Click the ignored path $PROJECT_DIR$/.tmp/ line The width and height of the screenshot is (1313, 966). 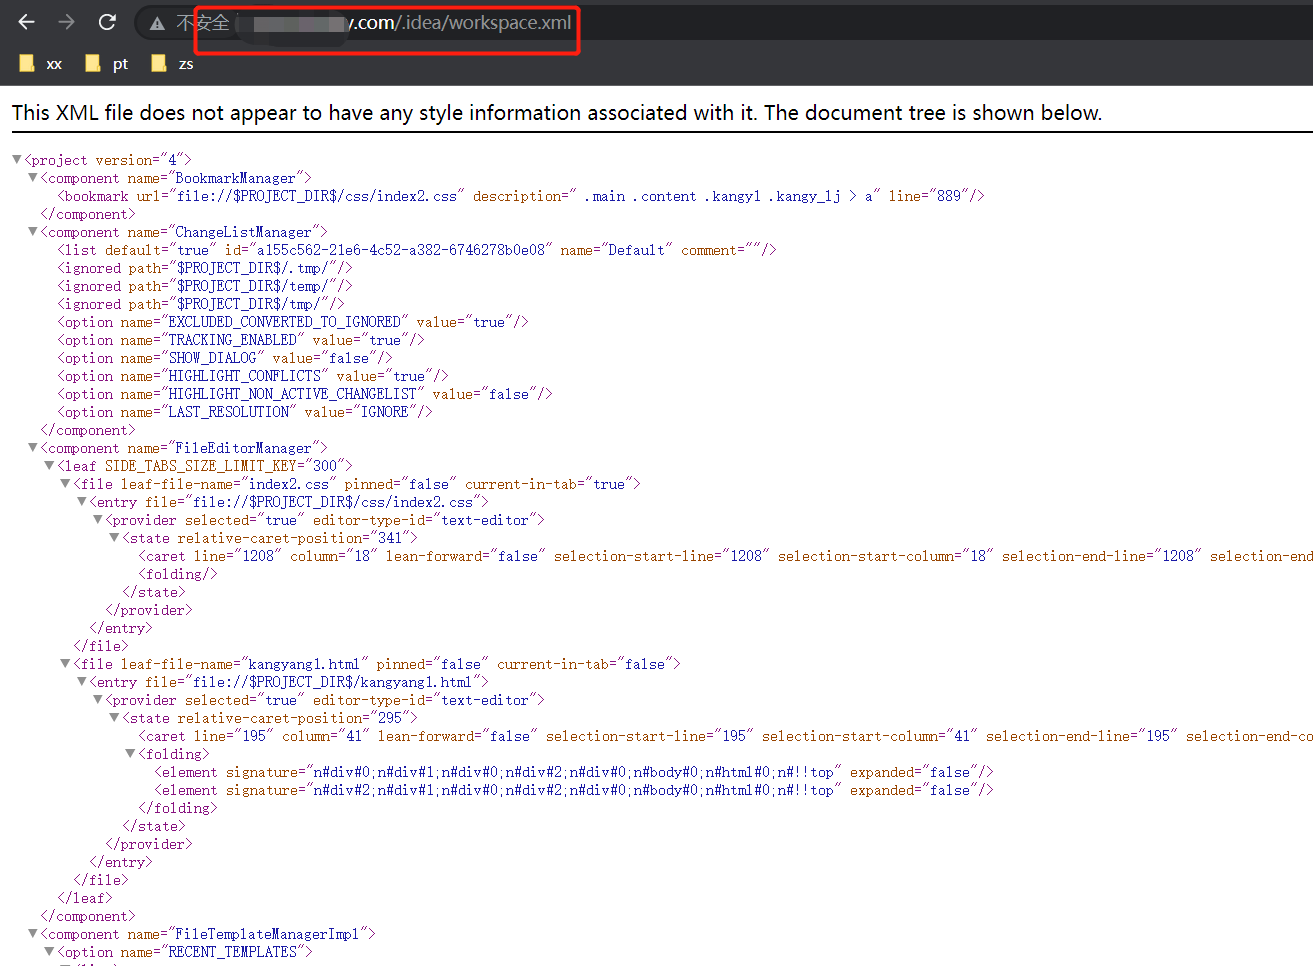tap(204, 268)
